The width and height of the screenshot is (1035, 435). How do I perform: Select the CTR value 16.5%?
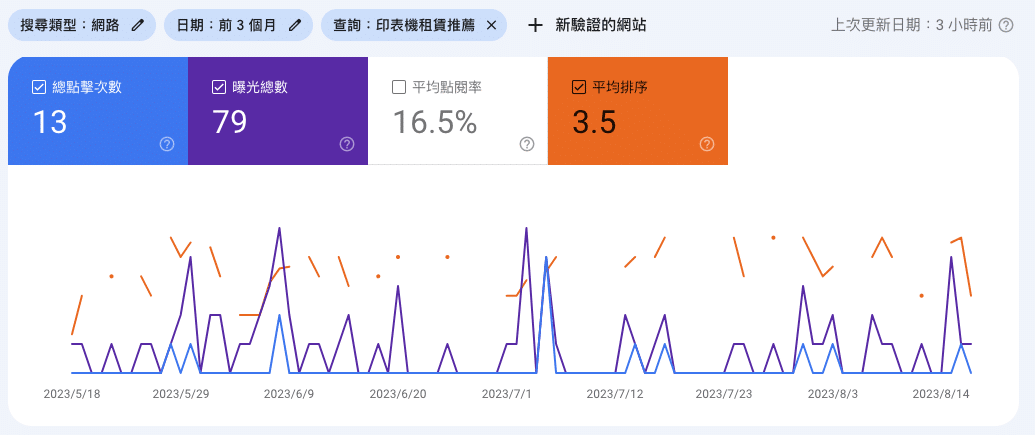coord(434,122)
